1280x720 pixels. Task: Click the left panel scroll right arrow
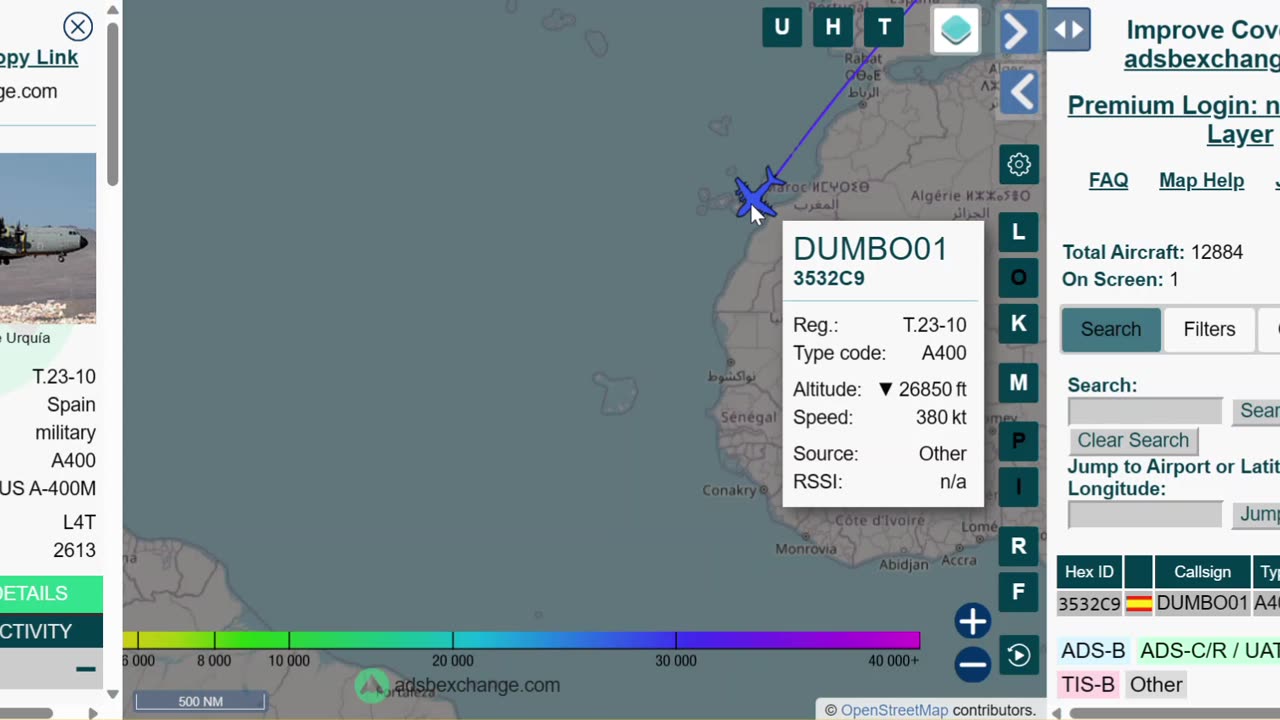93,713
